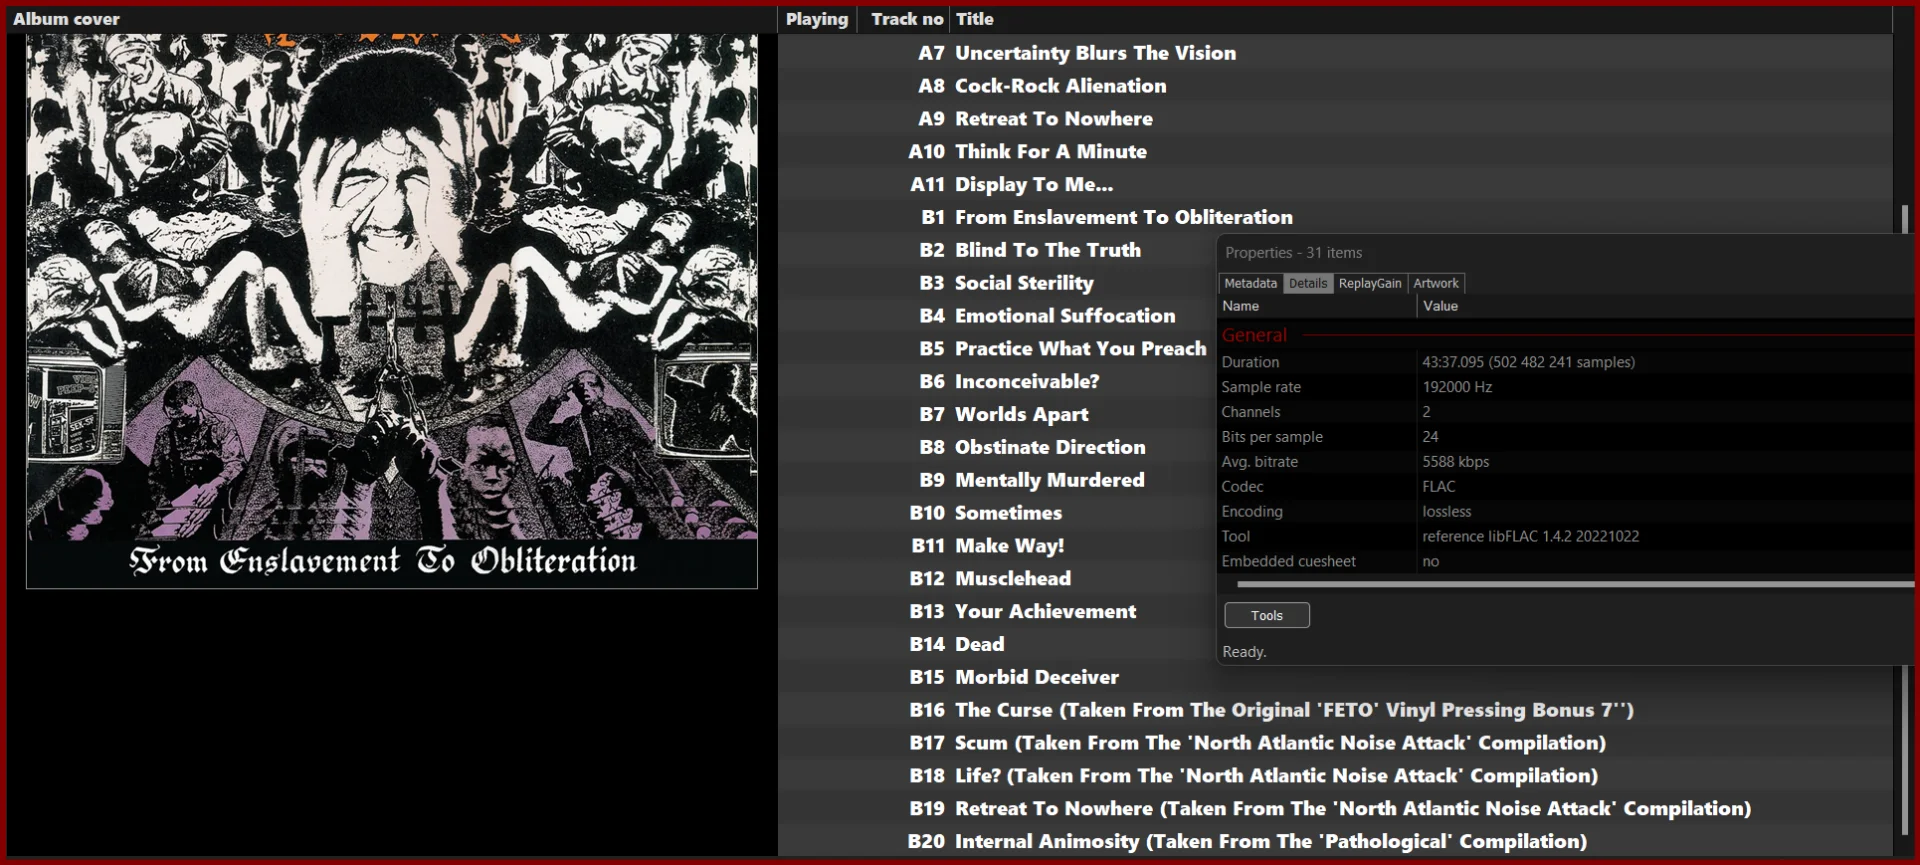Click the Encoding value lossless

pos(1446,512)
